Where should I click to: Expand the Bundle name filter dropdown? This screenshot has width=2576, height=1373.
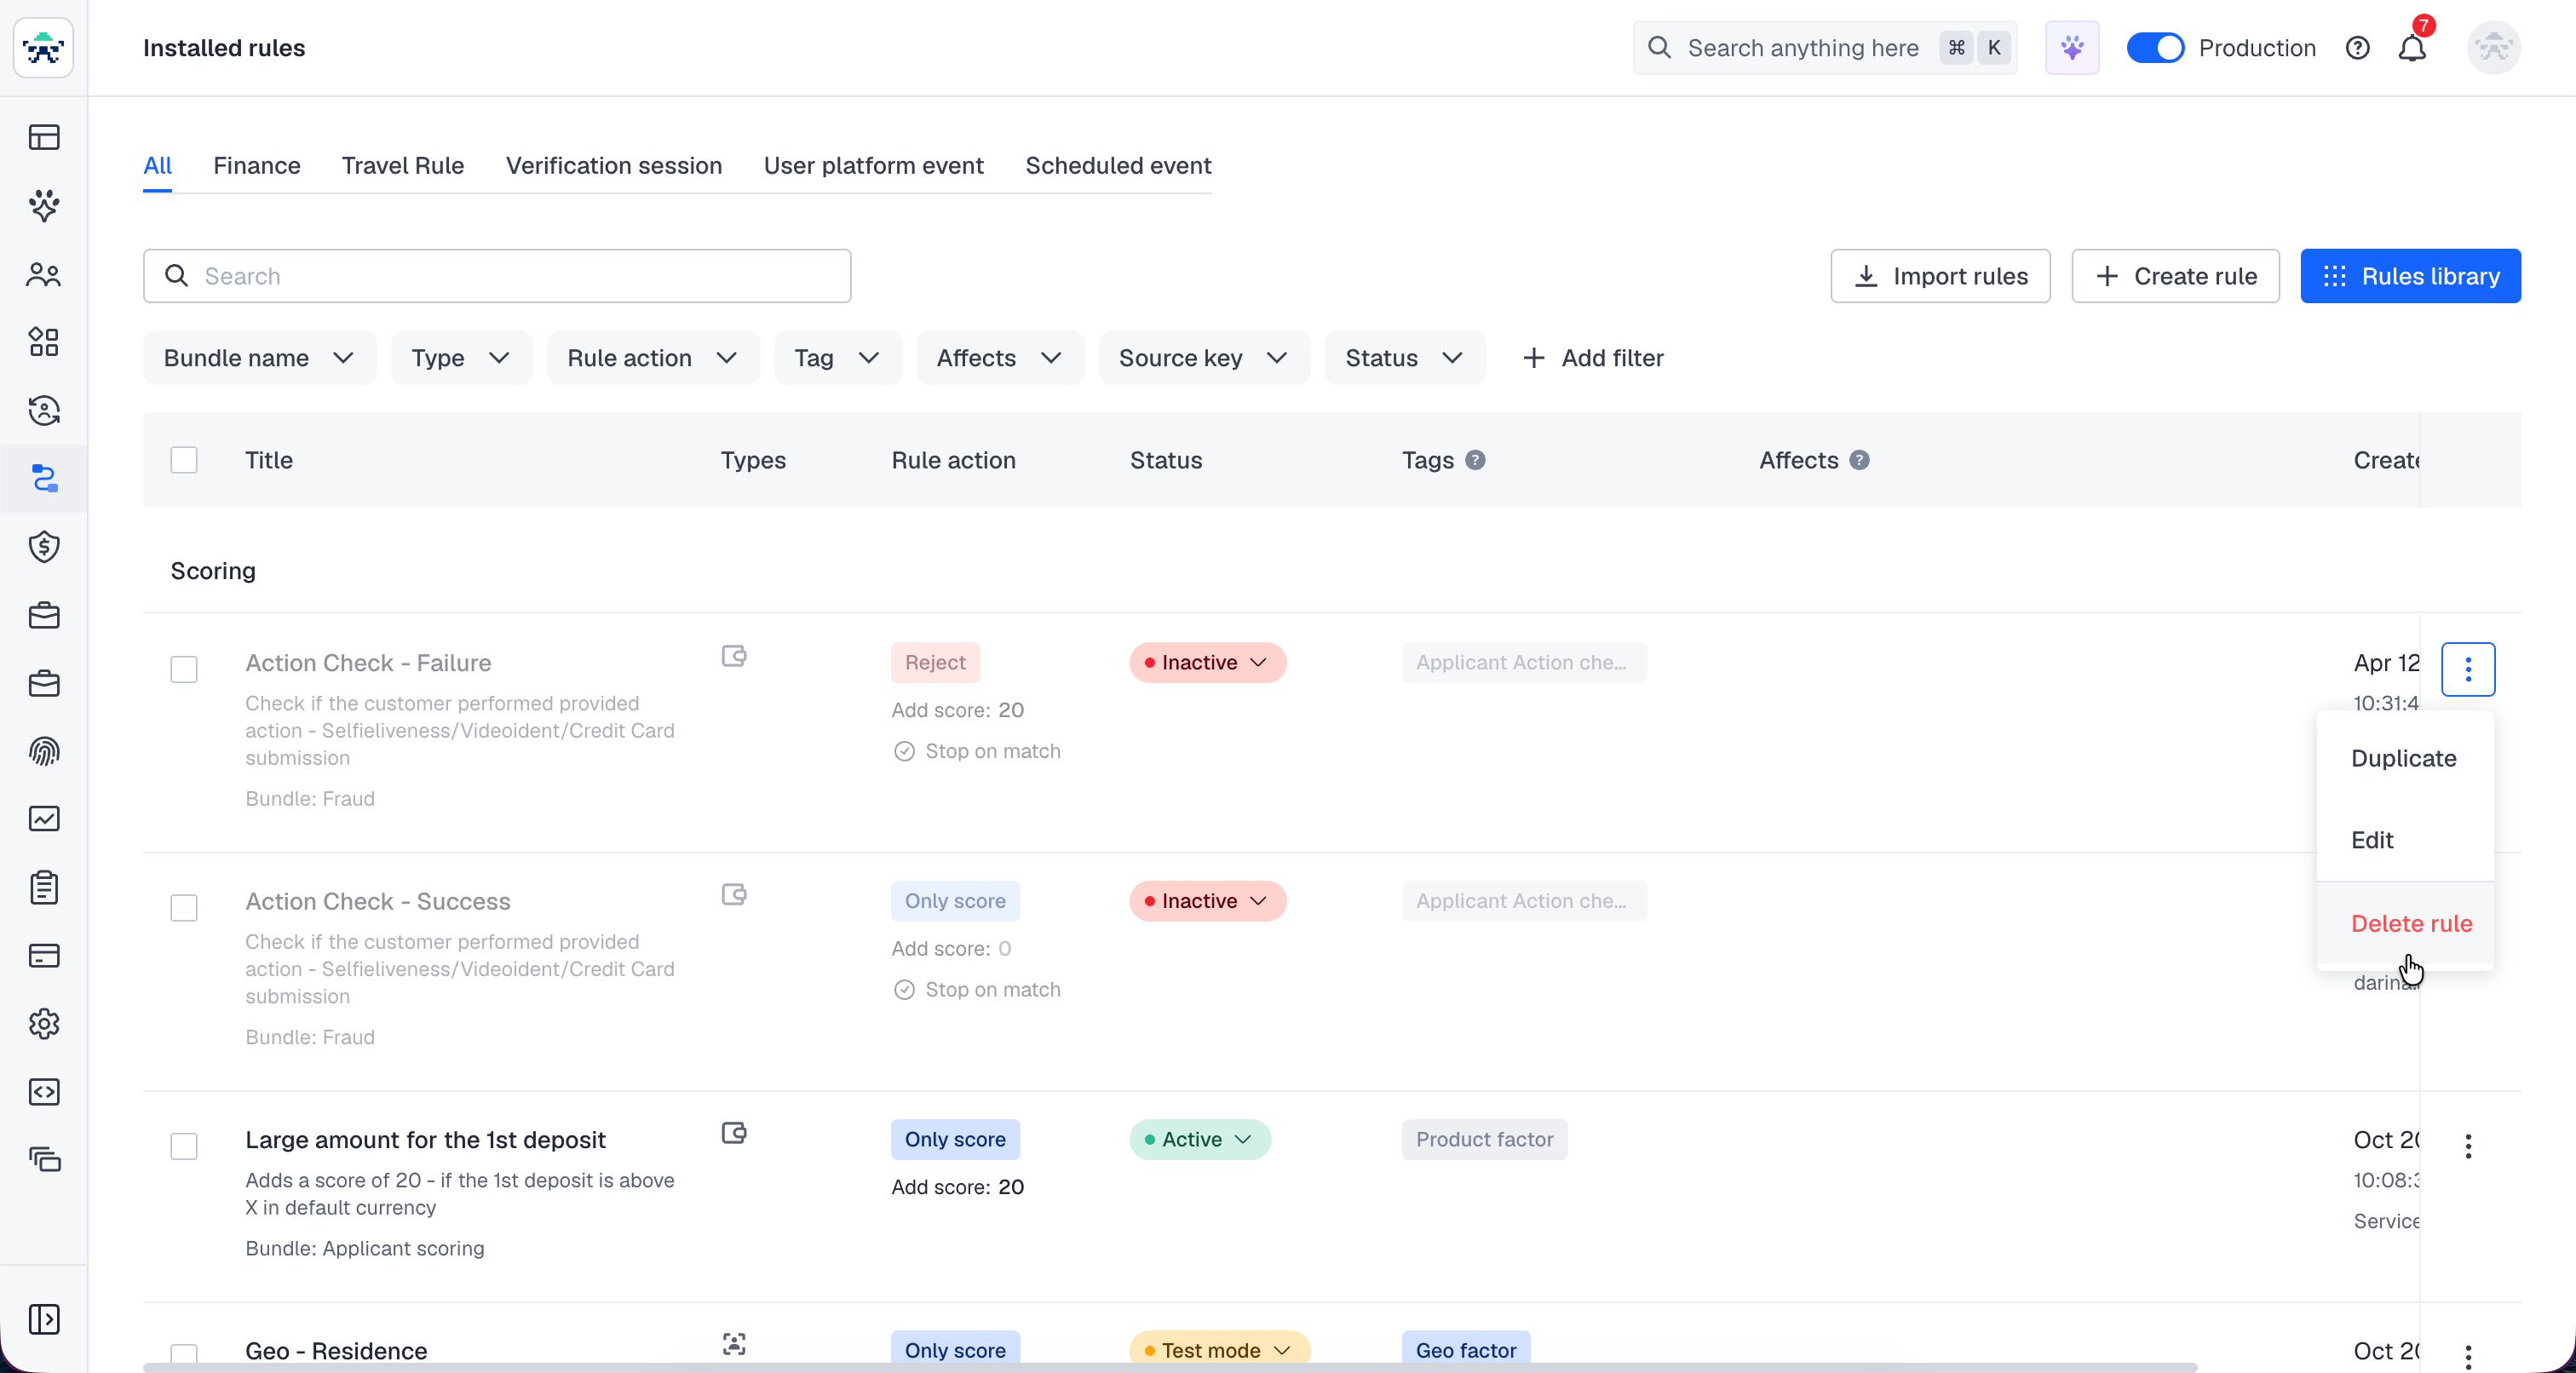click(x=259, y=358)
